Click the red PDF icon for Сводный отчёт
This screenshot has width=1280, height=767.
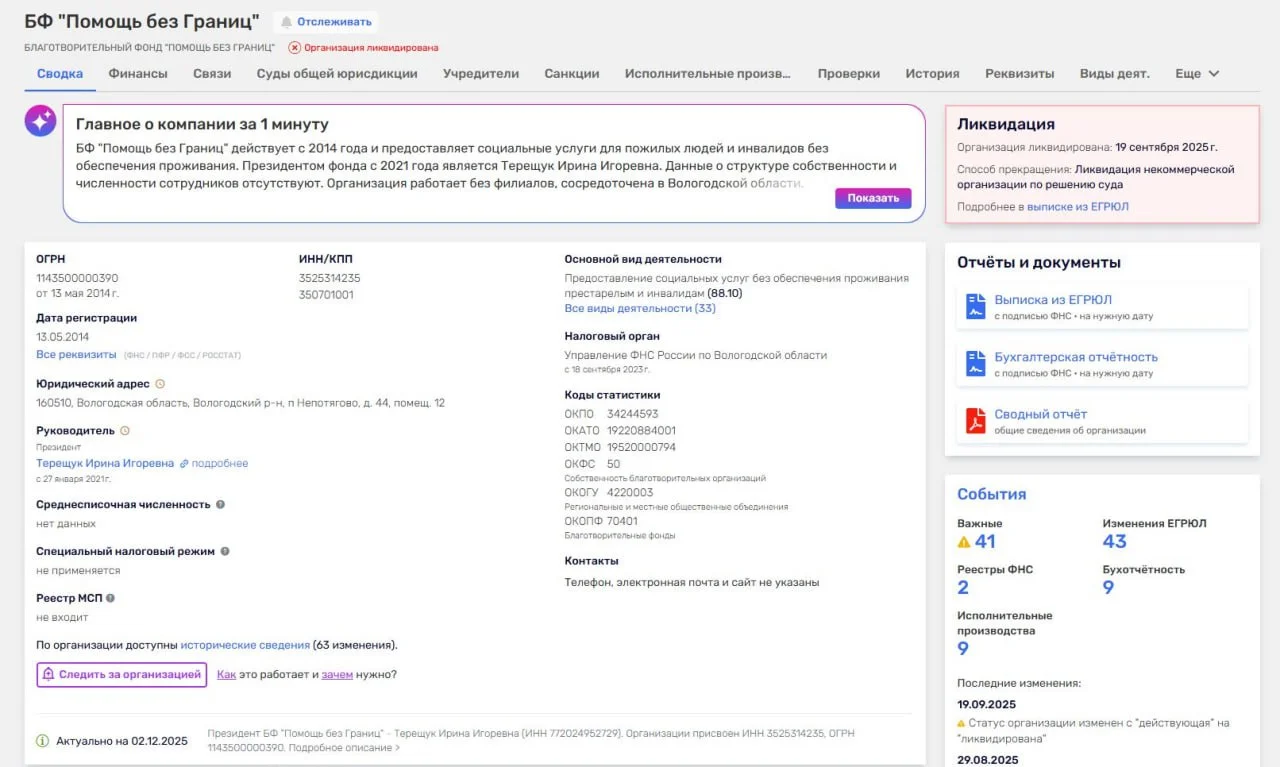click(976, 421)
